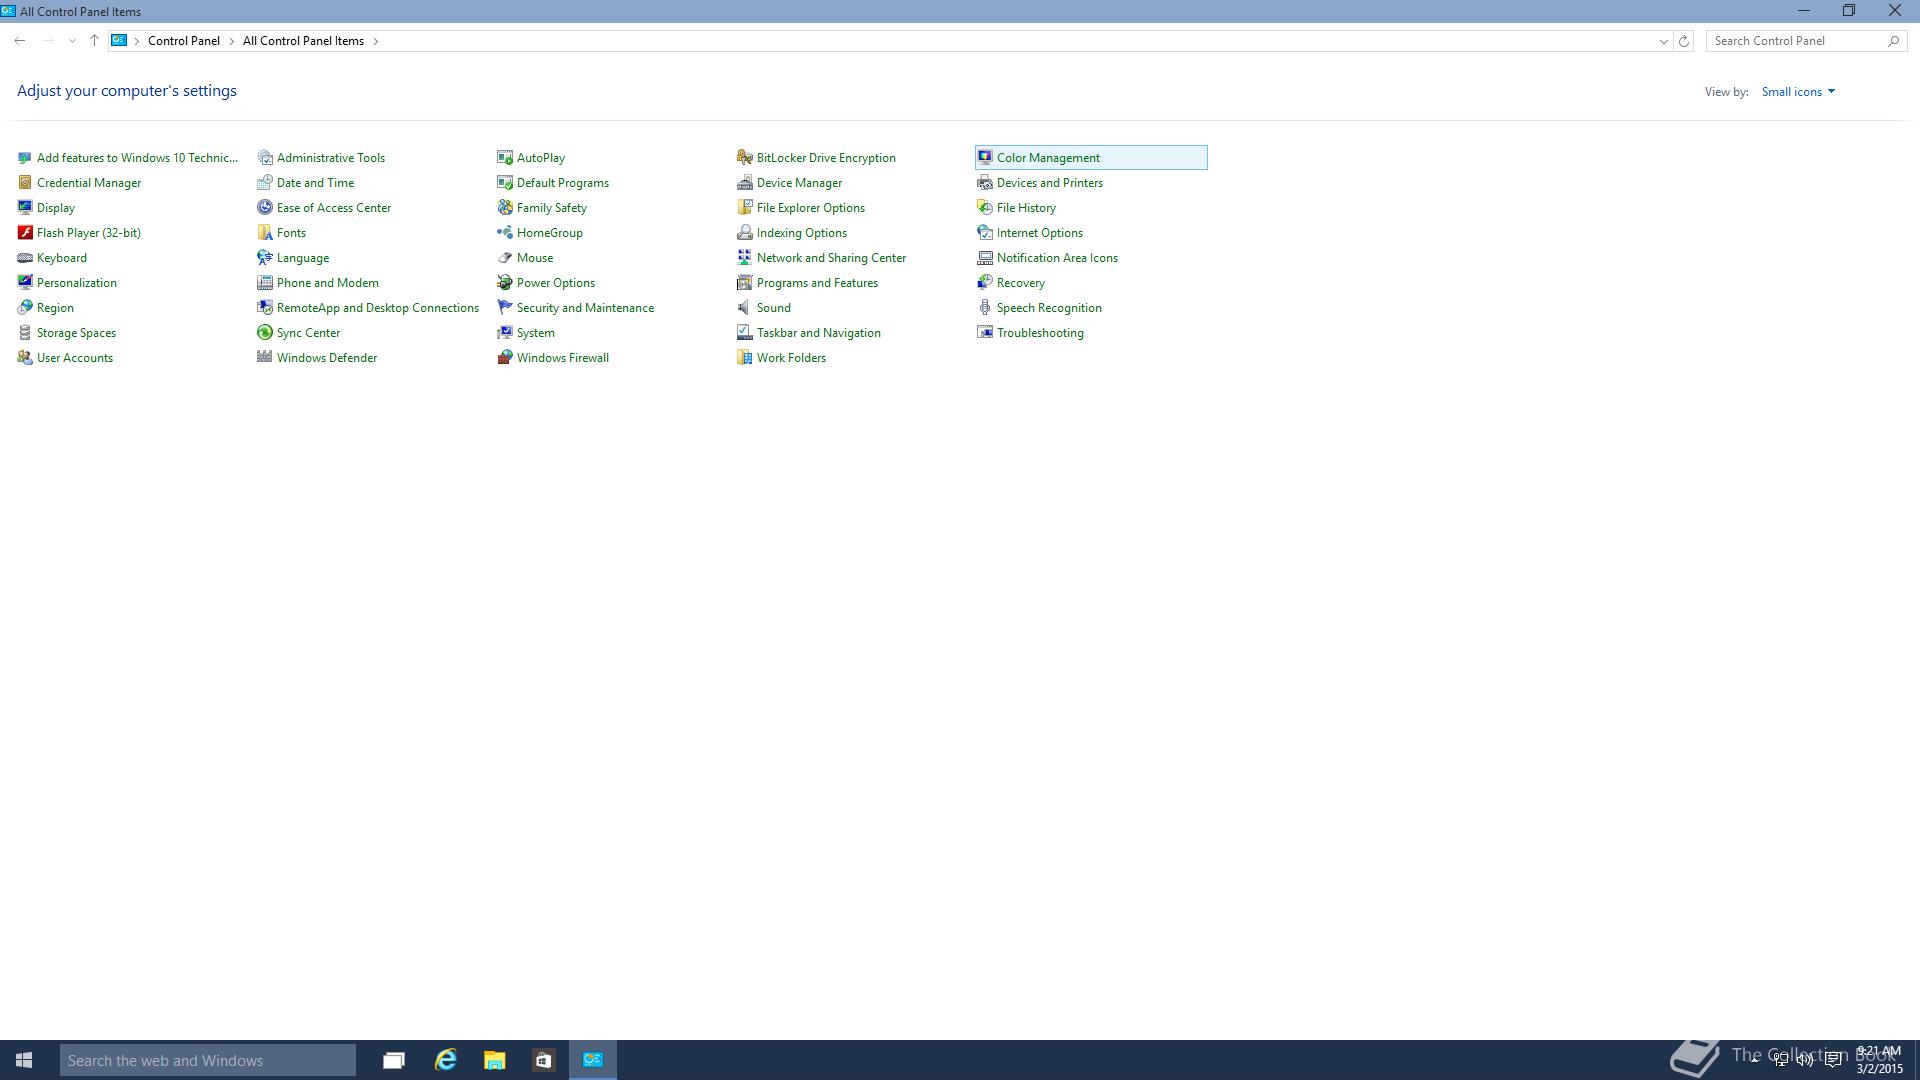Click the search magnifier icon in Control Panel
Image resolution: width=1920 pixels, height=1080 pixels.
click(1893, 41)
